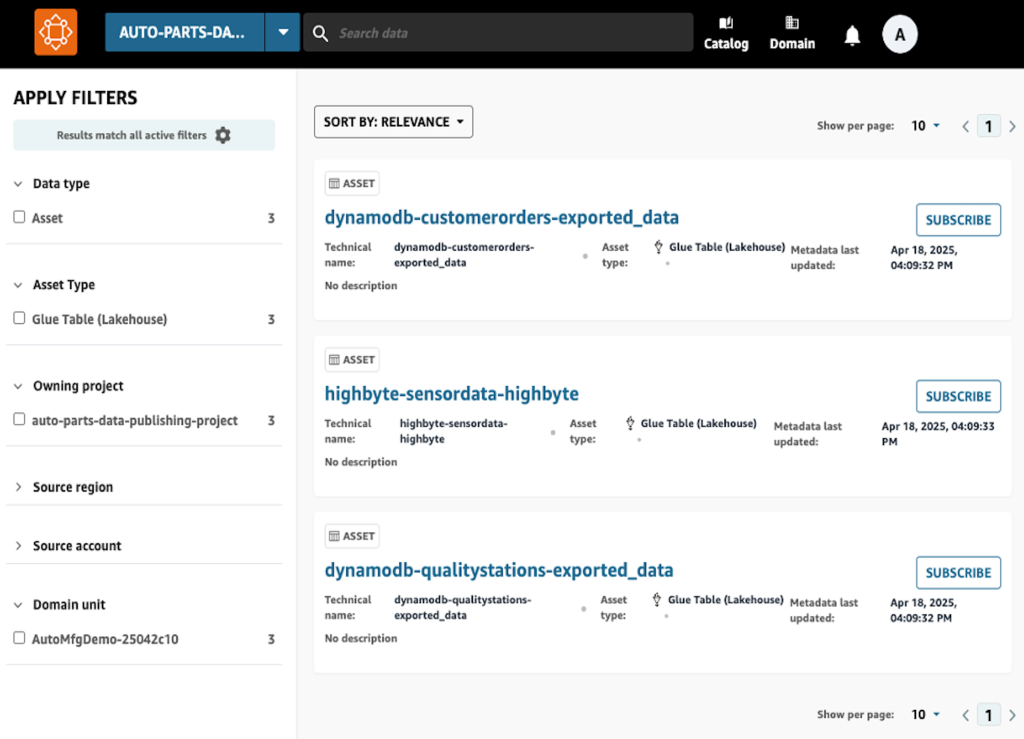Subscribe to highbyte-sensordata-highbyte
Image resolution: width=1024 pixels, height=739 pixels.
pyautogui.click(x=958, y=396)
